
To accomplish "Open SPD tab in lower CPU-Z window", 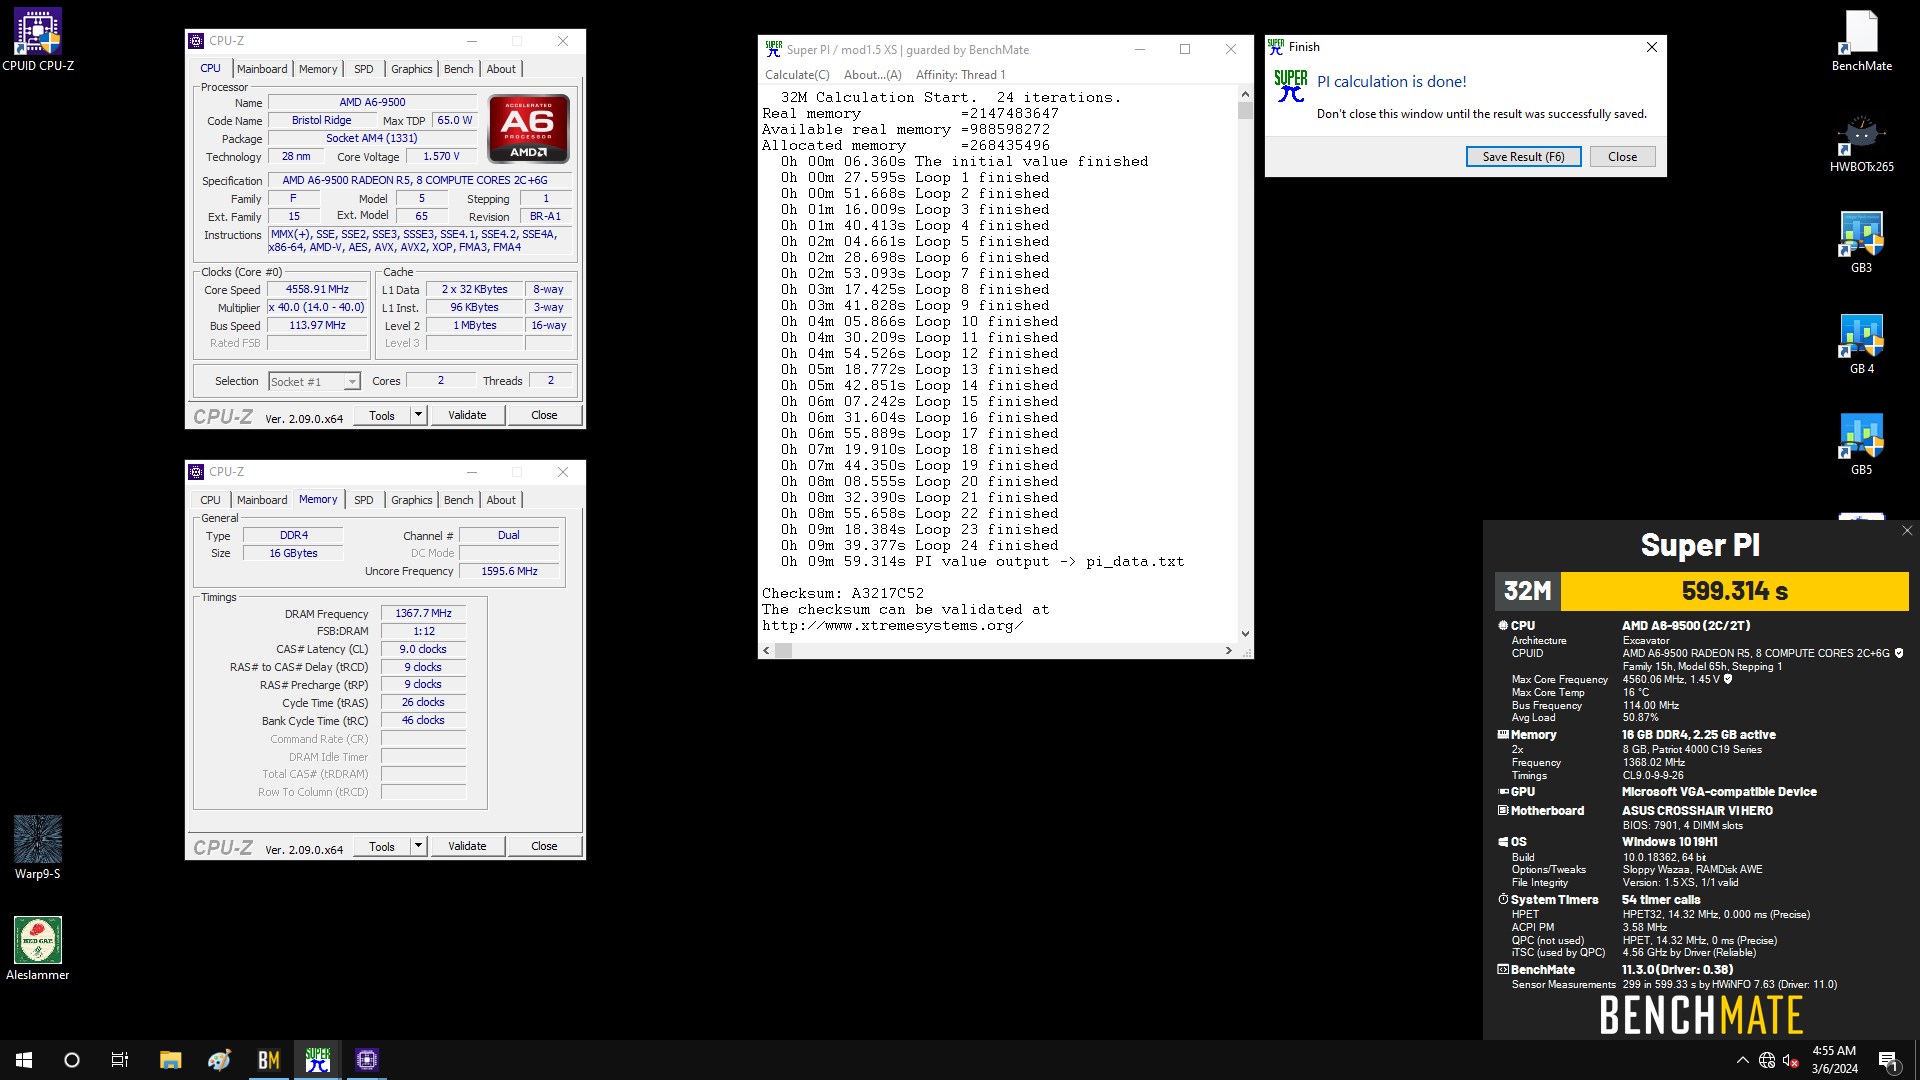I will [x=364, y=500].
